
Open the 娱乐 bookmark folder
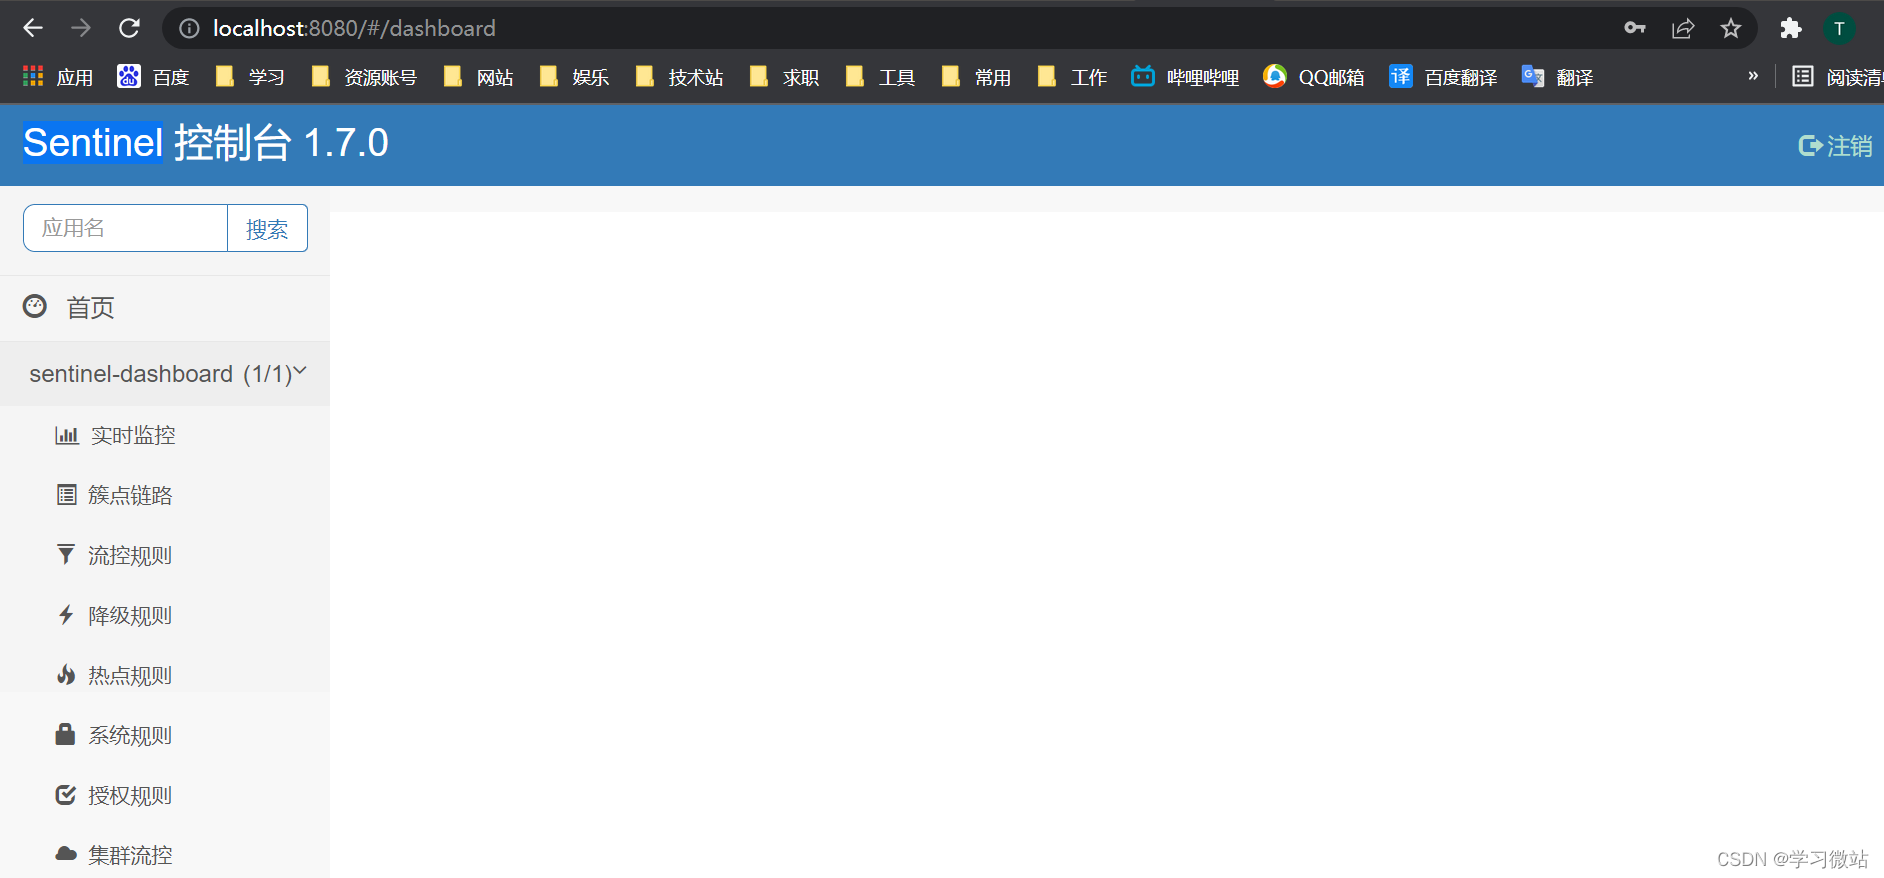pyautogui.click(x=574, y=77)
